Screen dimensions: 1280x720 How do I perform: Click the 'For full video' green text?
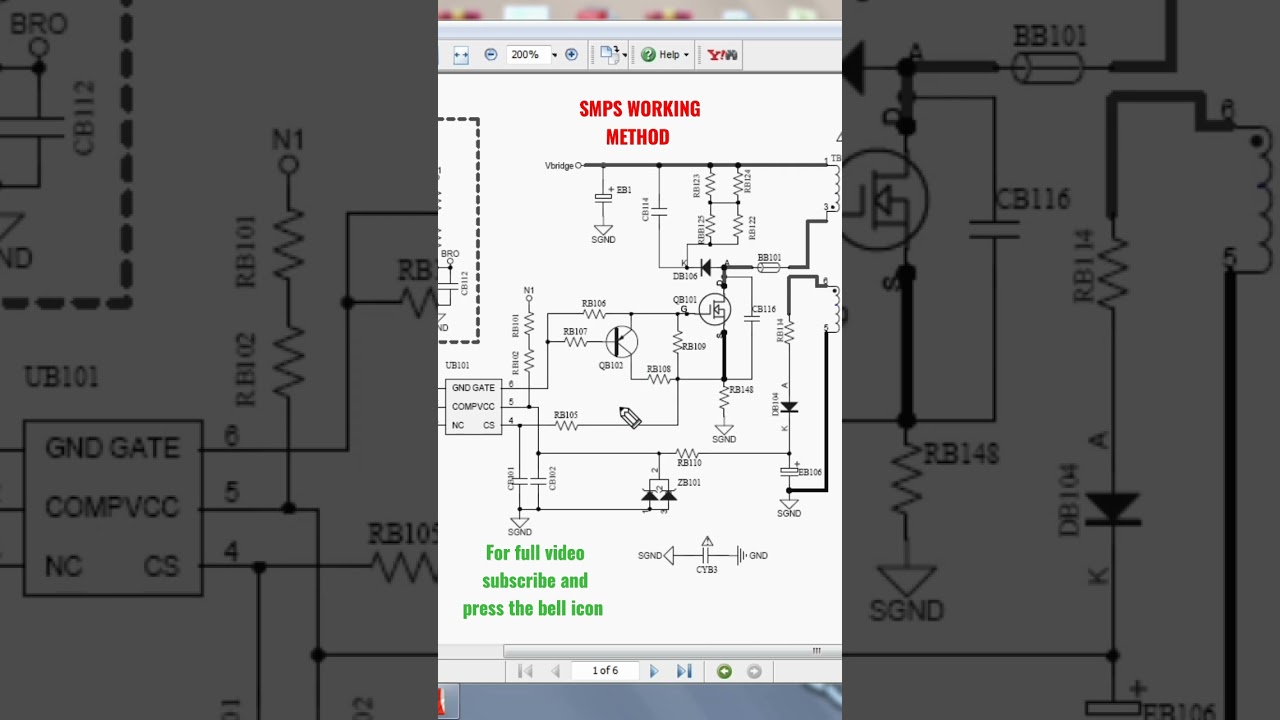[535, 553]
